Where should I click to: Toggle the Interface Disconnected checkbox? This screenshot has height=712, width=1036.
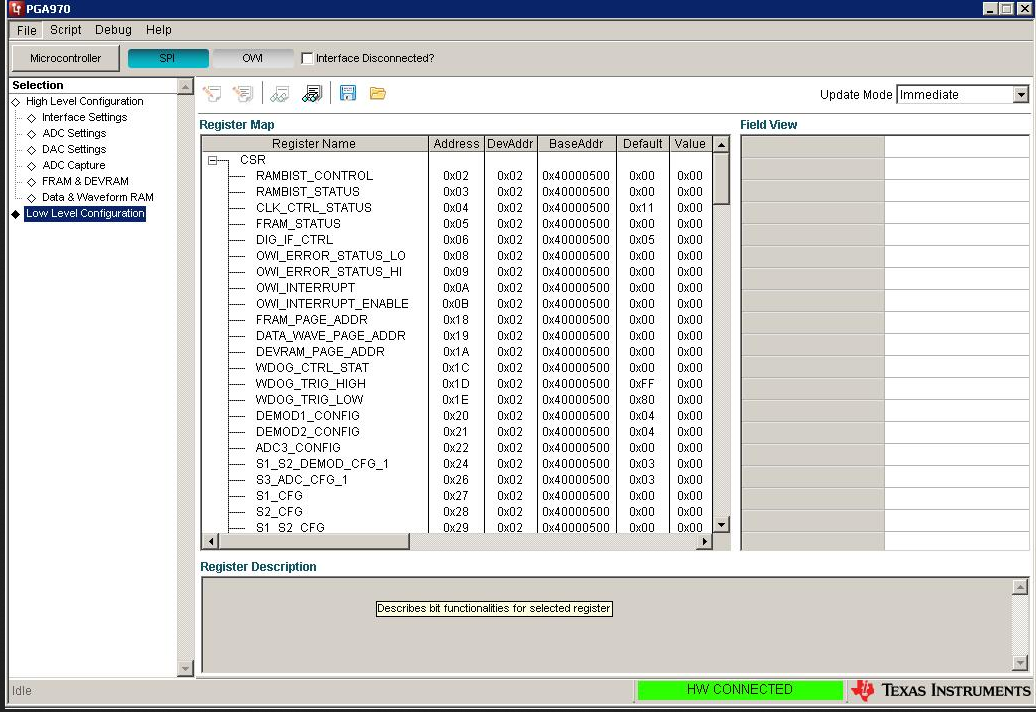click(x=307, y=58)
